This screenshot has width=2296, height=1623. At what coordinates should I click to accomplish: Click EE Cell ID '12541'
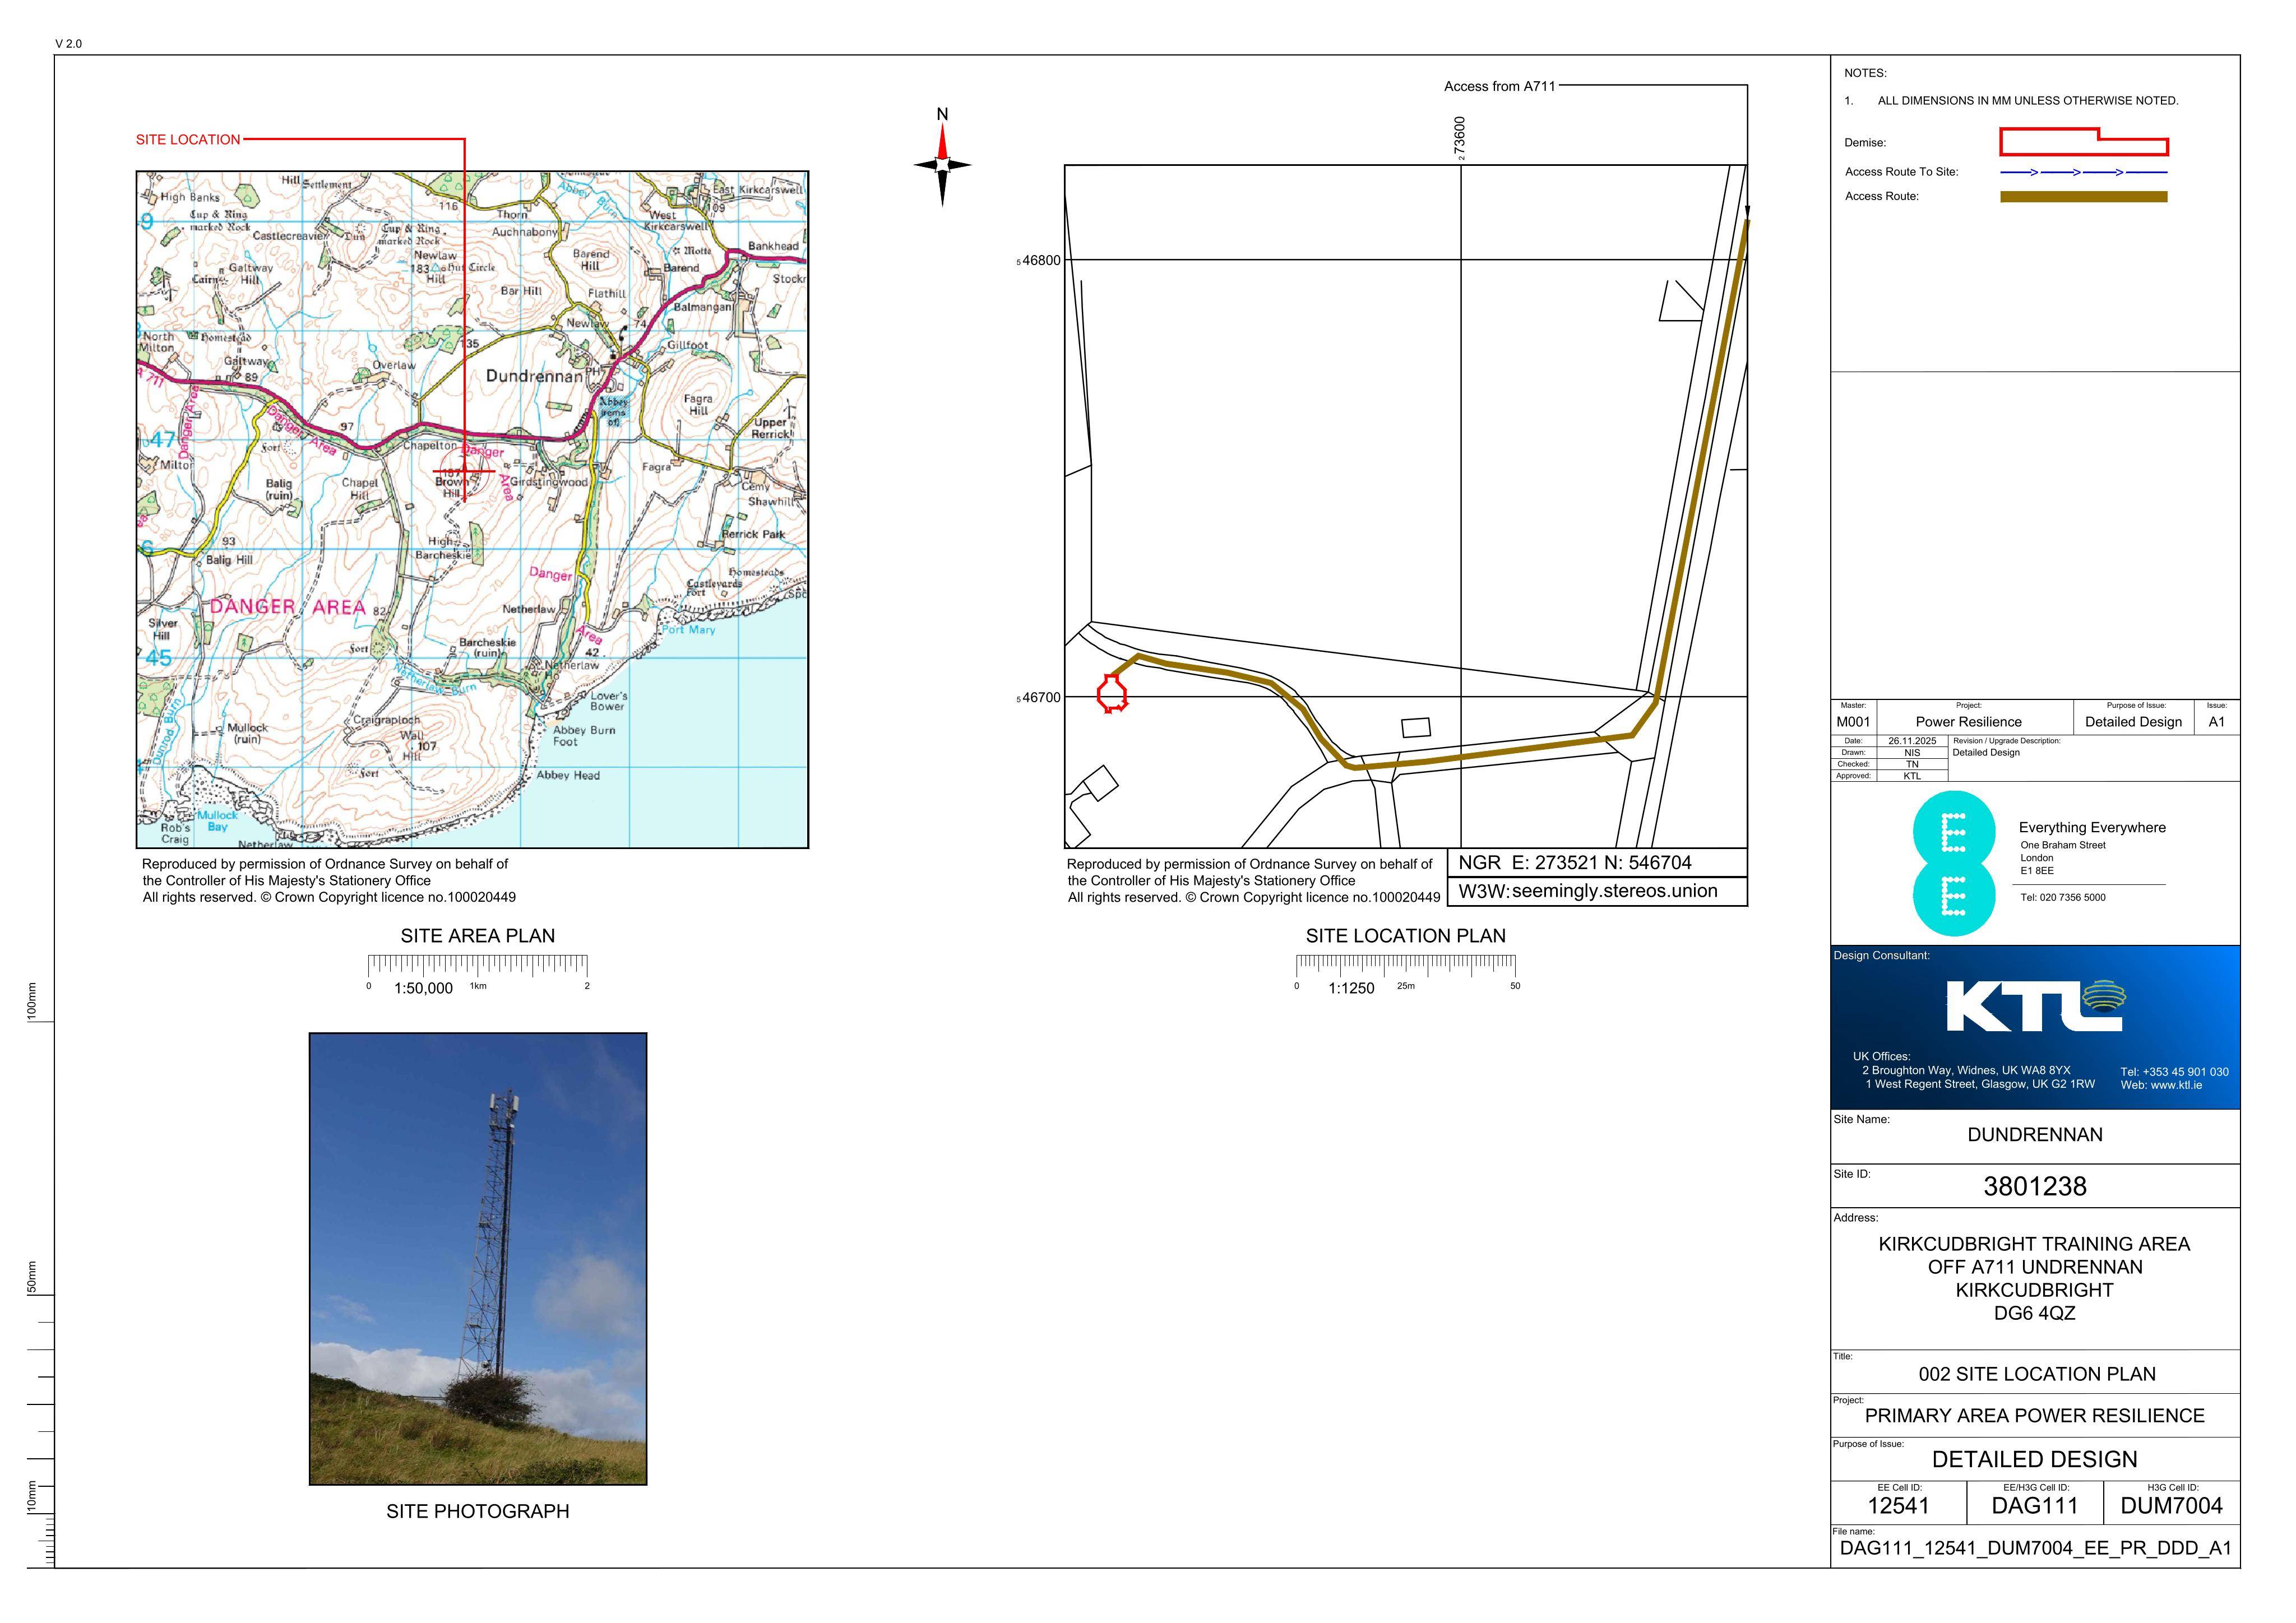[x=1898, y=1506]
